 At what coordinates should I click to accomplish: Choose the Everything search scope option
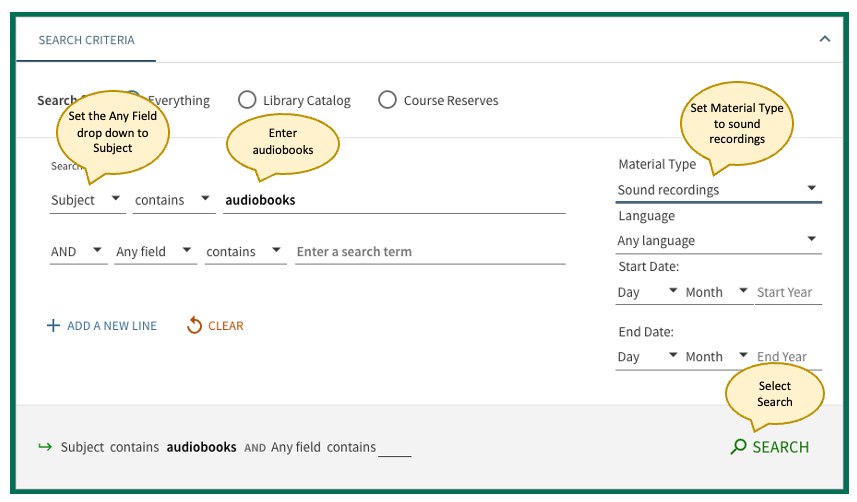coord(178,100)
